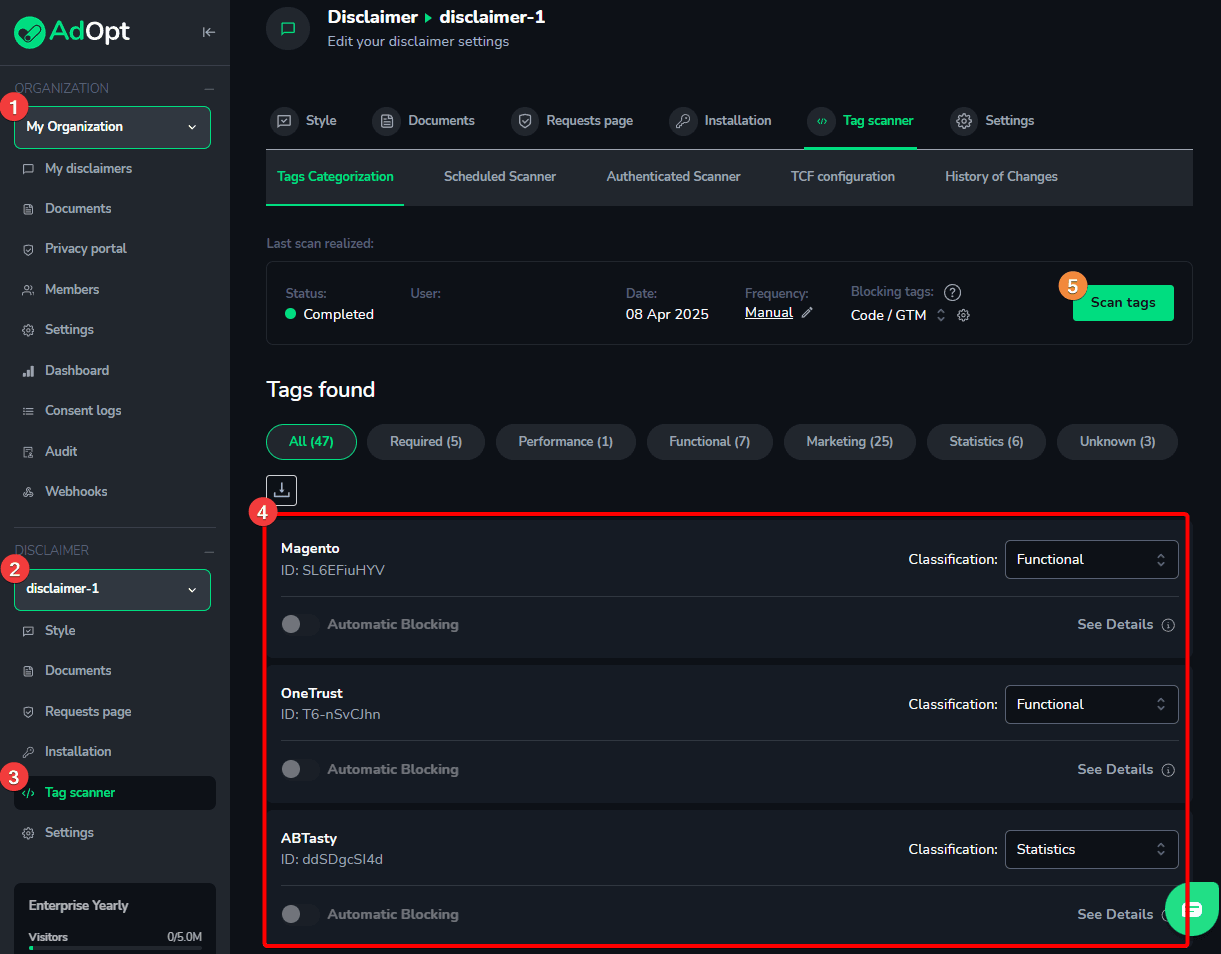Open the disclaimer-1 selector
The width and height of the screenshot is (1221, 954).
pyautogui.click(x=112, y=589)
